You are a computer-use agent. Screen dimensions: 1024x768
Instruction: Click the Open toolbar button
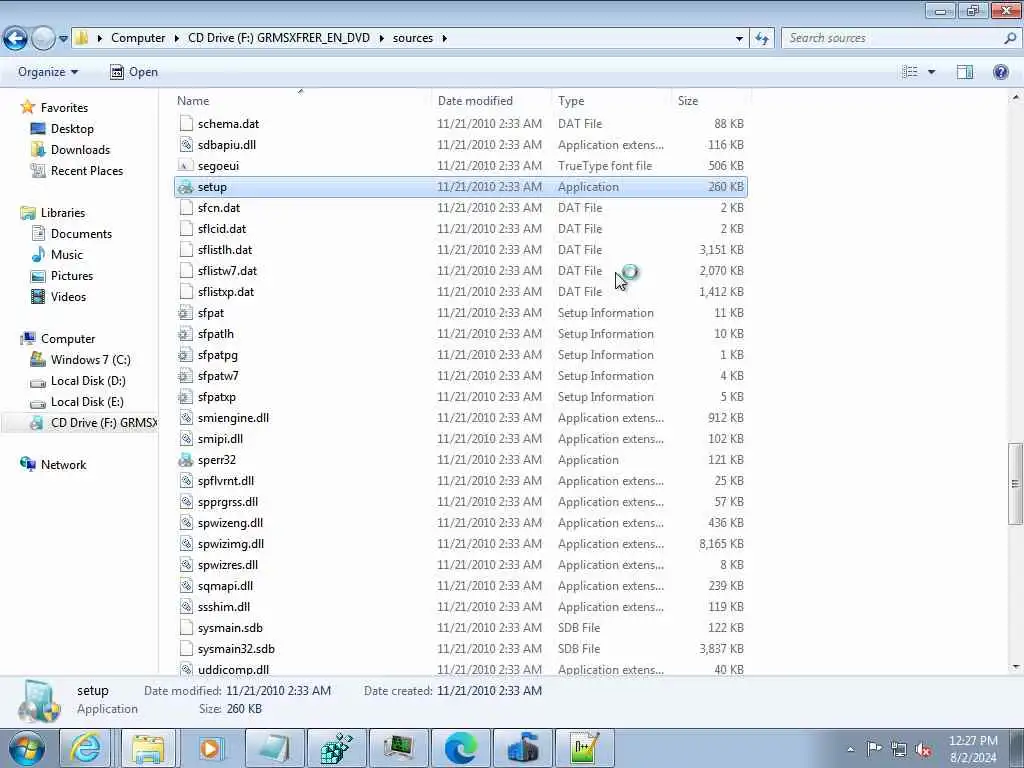(x=134, y=72)
